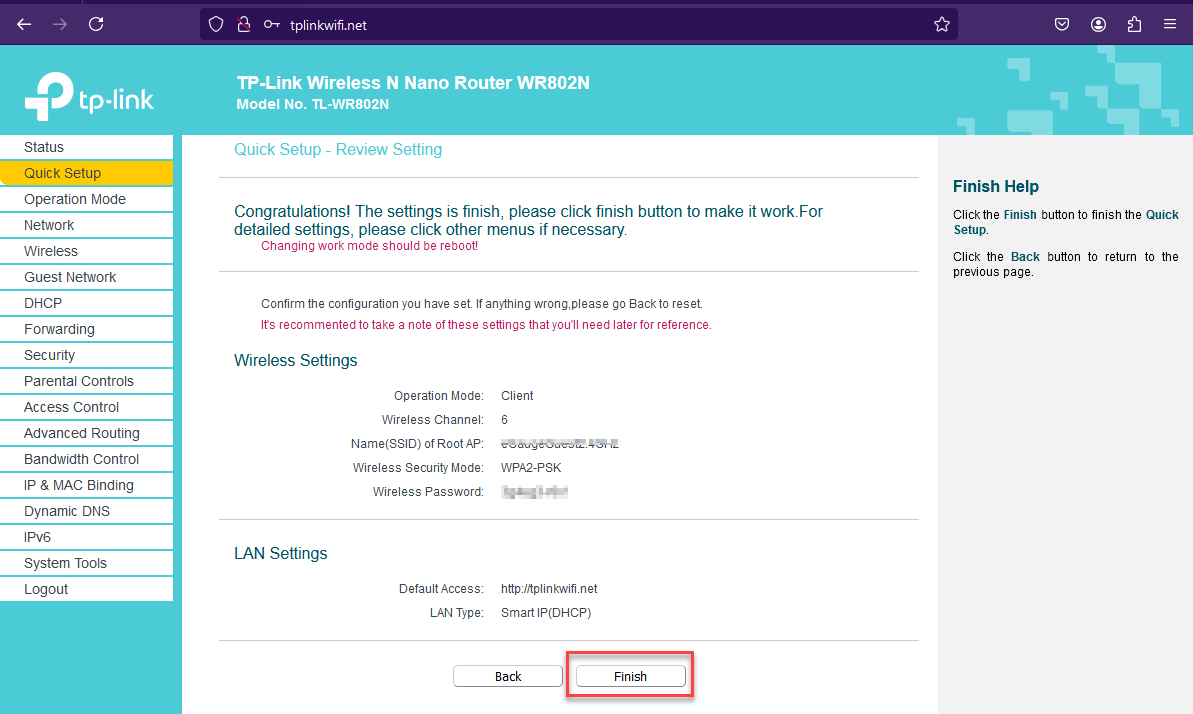Click the Model No. TL-WR802N text
This screenshot has height=714, width=1193.
click(x=312, y=104)
